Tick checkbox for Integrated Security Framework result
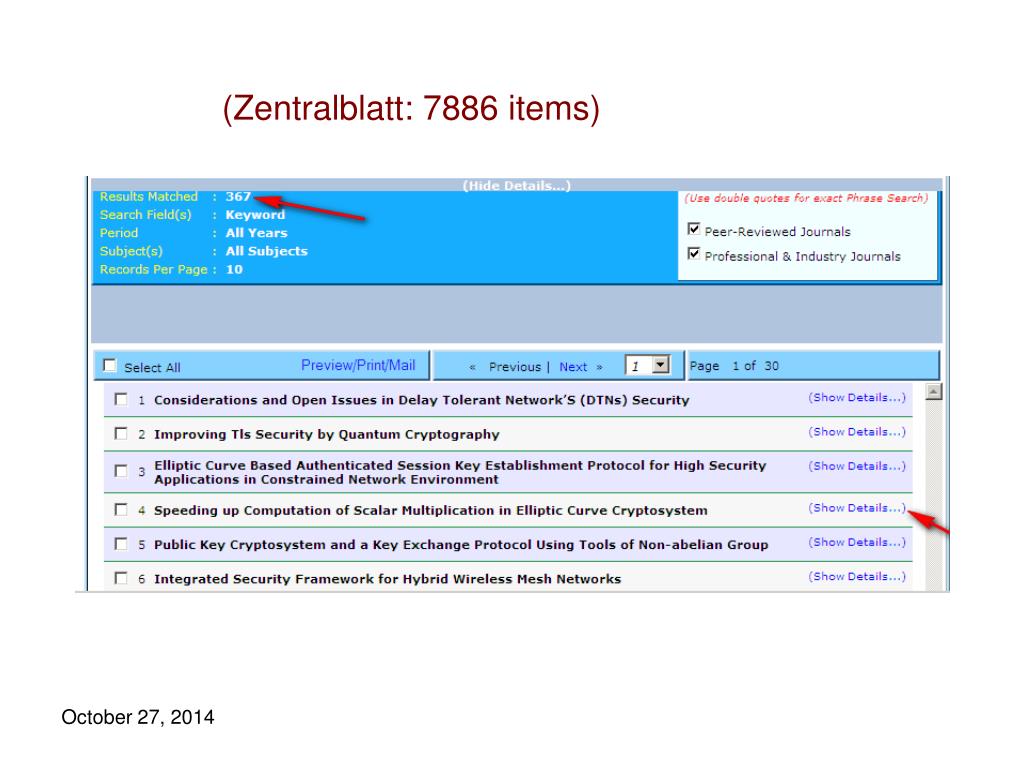Image resolution: width=1024 pixels, height=768 pixels. 121,578
